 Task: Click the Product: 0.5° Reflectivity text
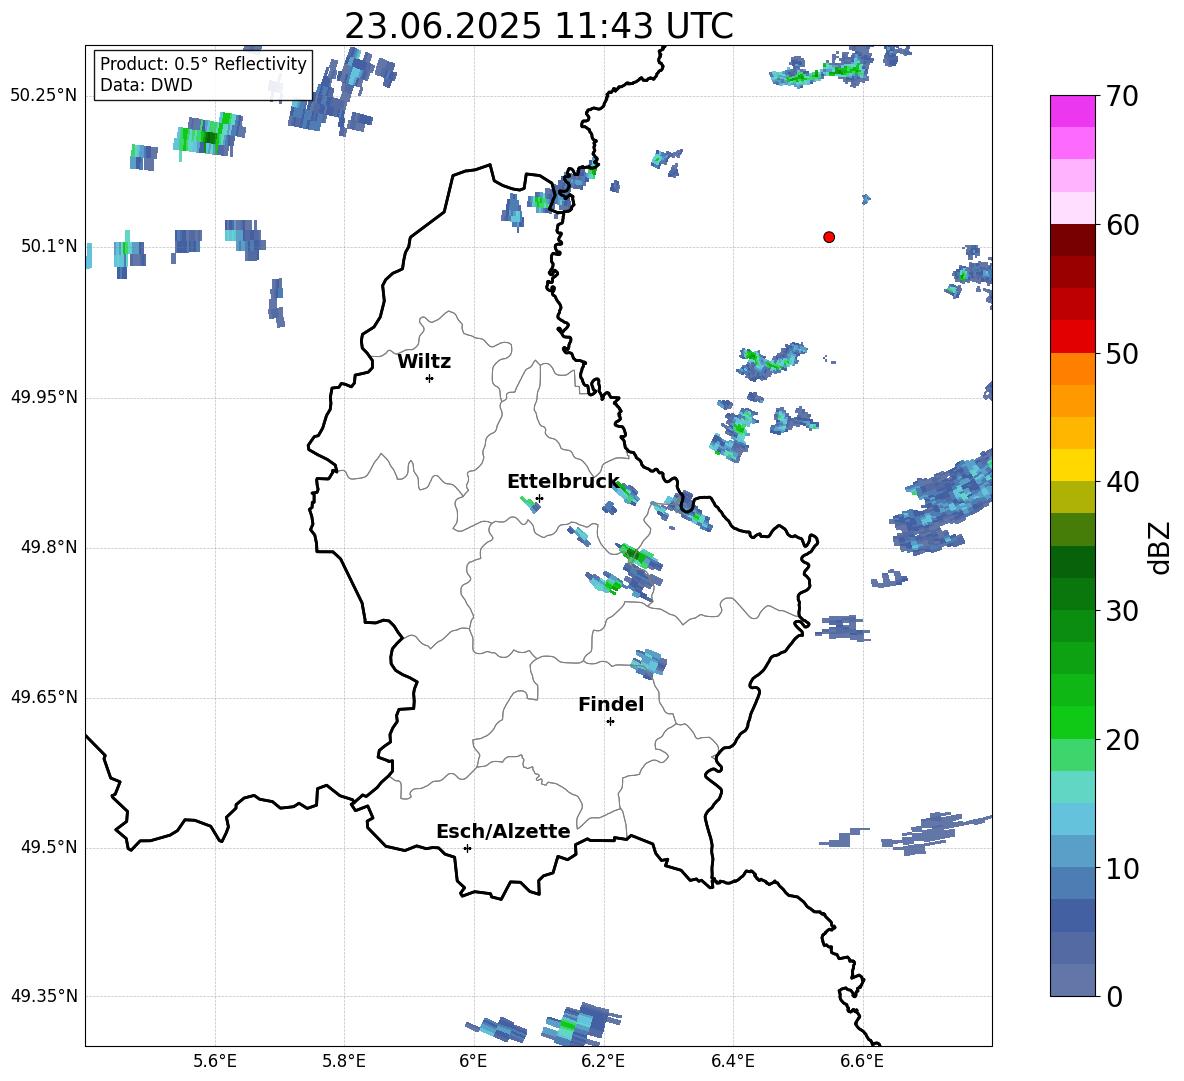203,63
